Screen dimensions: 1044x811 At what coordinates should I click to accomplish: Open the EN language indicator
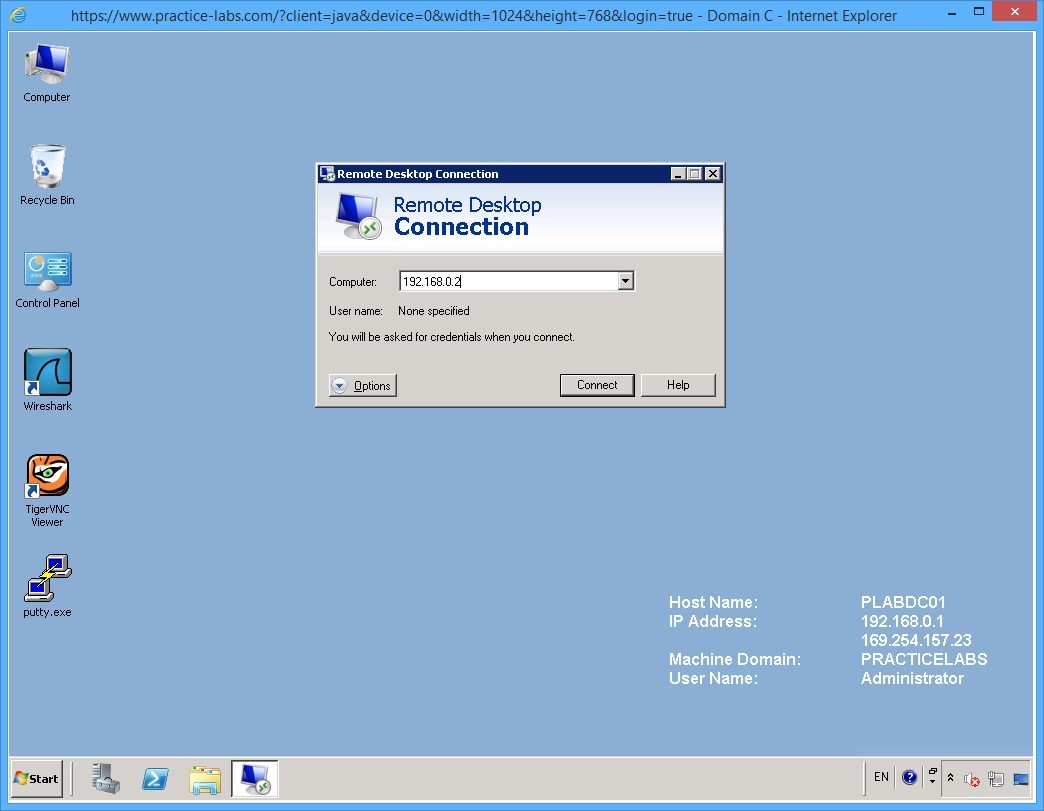click(x=880, y=777)
